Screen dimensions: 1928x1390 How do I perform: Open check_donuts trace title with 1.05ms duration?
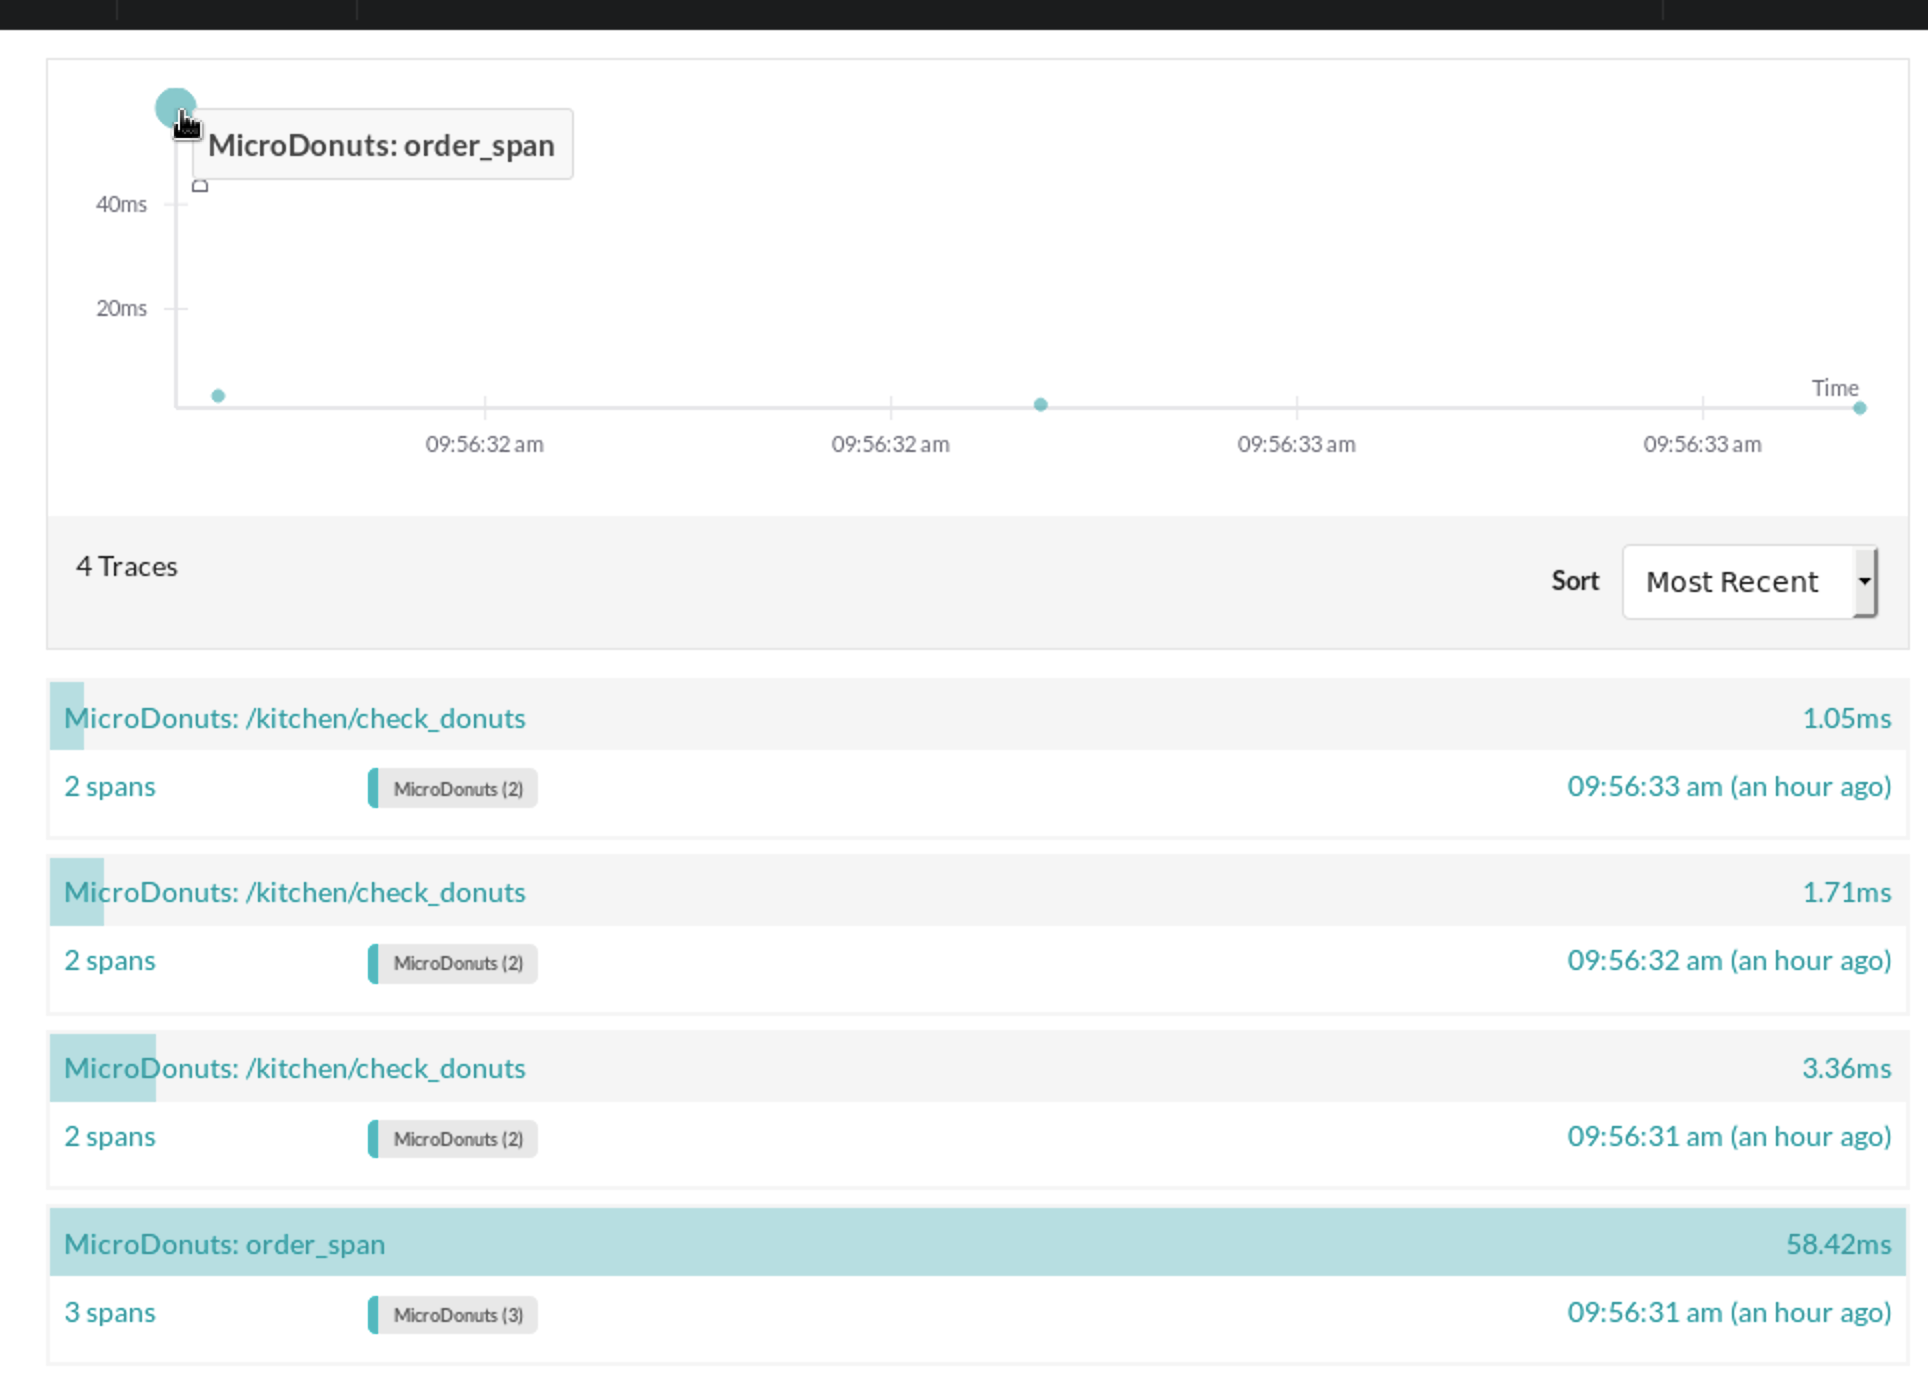295,718
